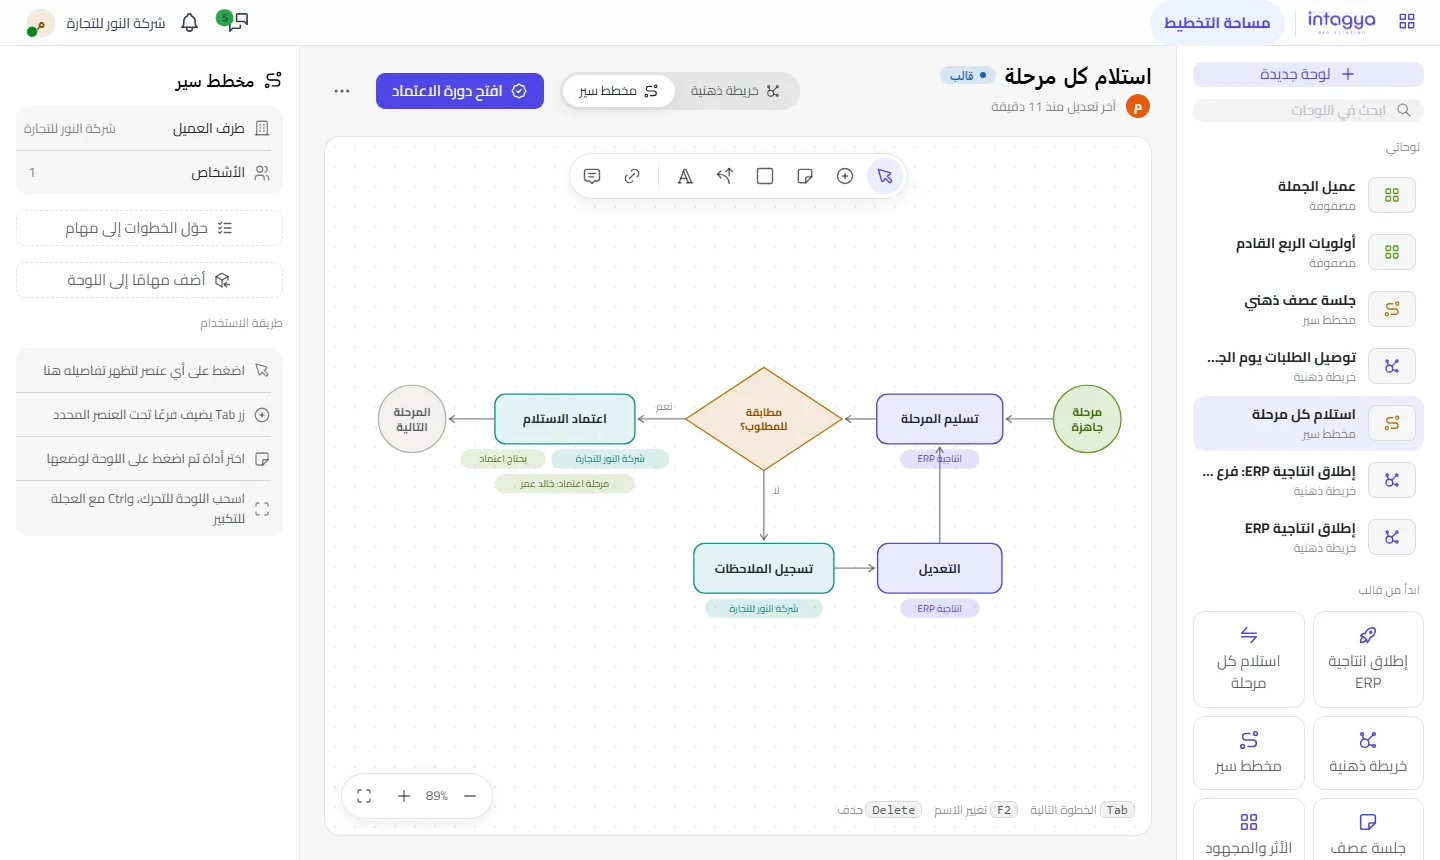The image size is (1440, 860).
Task: Select the تسجيل الملاحظات node
Action: 764,568
